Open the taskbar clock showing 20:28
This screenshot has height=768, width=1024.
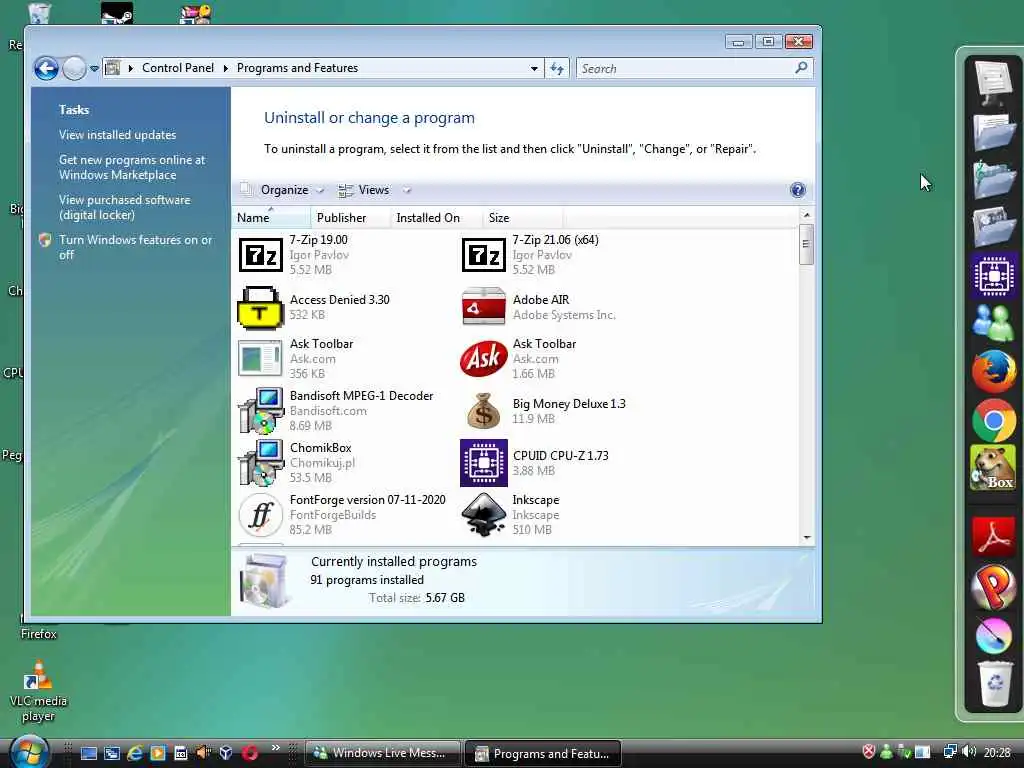[997, 753]
